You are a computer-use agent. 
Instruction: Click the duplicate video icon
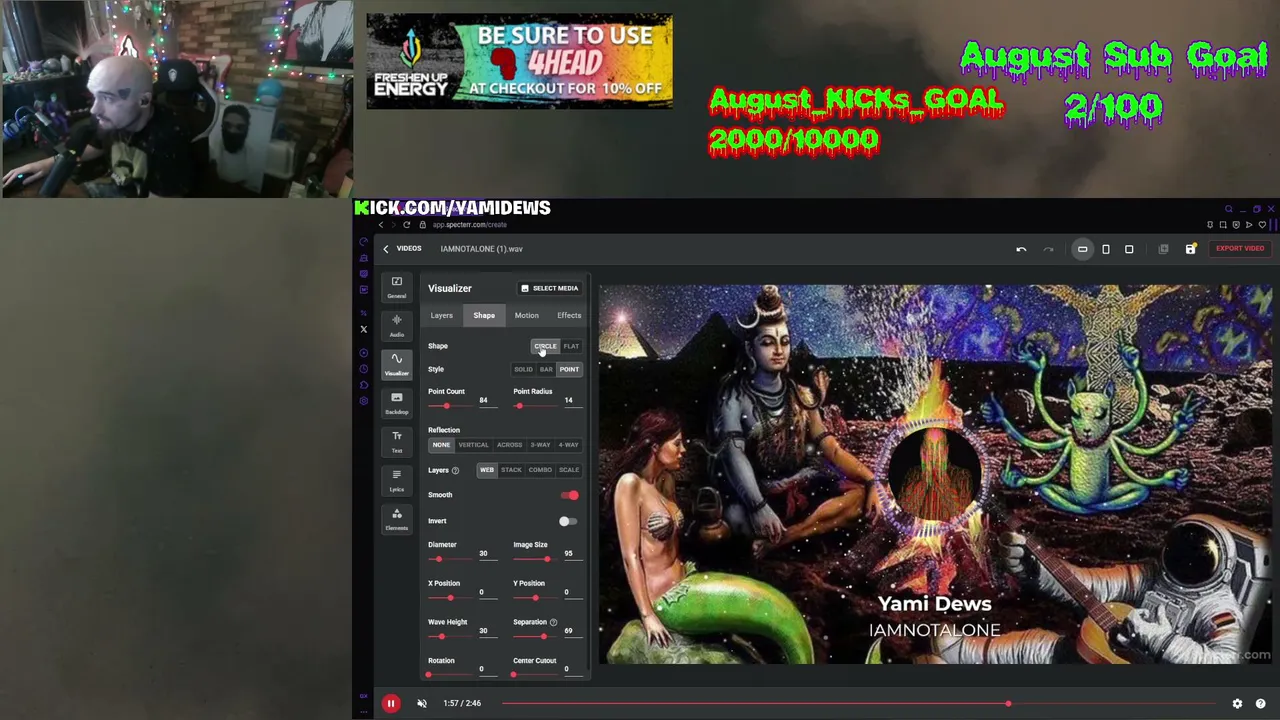click(1163, 249)
